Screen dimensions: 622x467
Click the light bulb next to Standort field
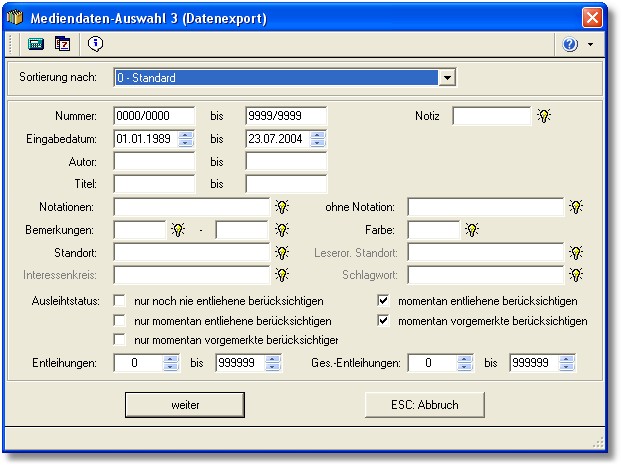tap(283, 252)
